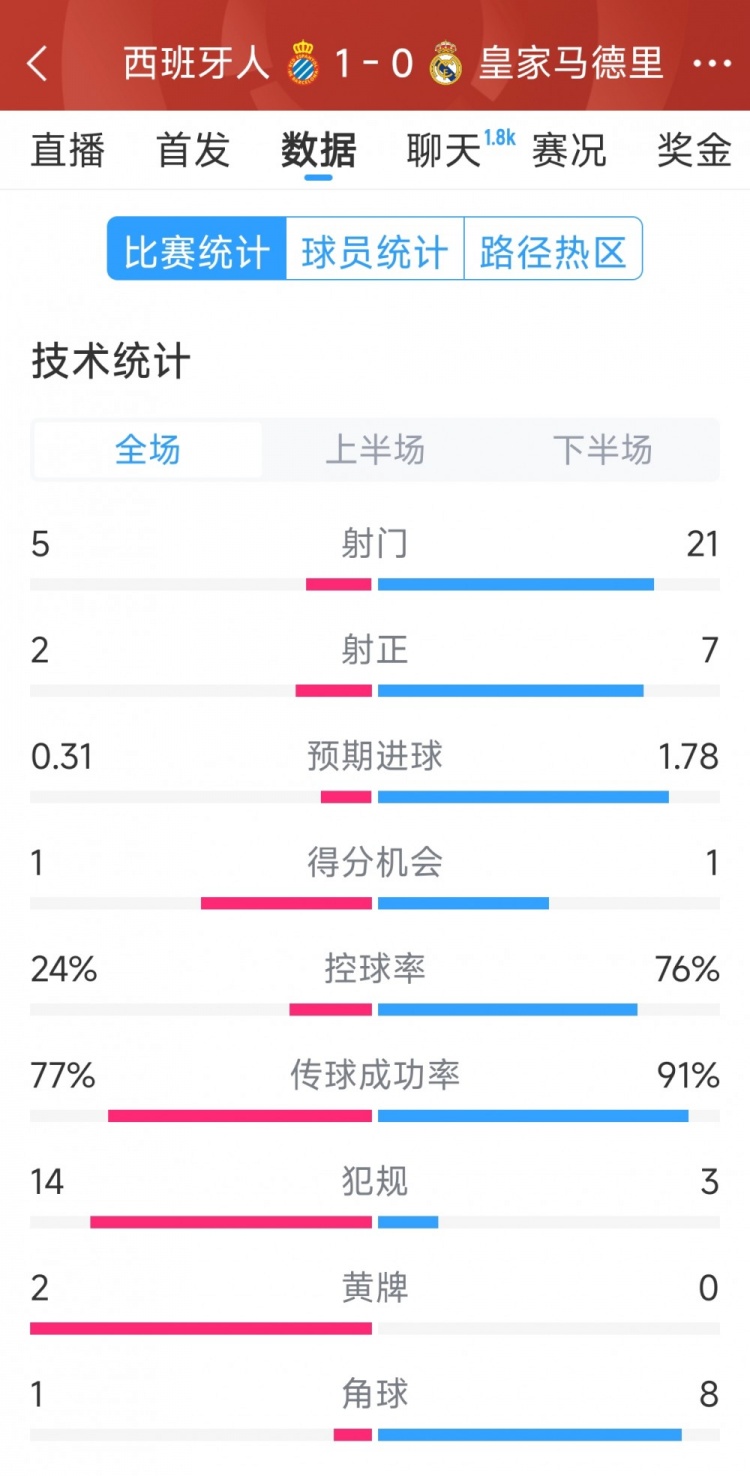Tap the 1 - 0 match score
Image resolution: width=750 pixels, height=1476 pixels.
pyautogui.click(x=374, y=63)
